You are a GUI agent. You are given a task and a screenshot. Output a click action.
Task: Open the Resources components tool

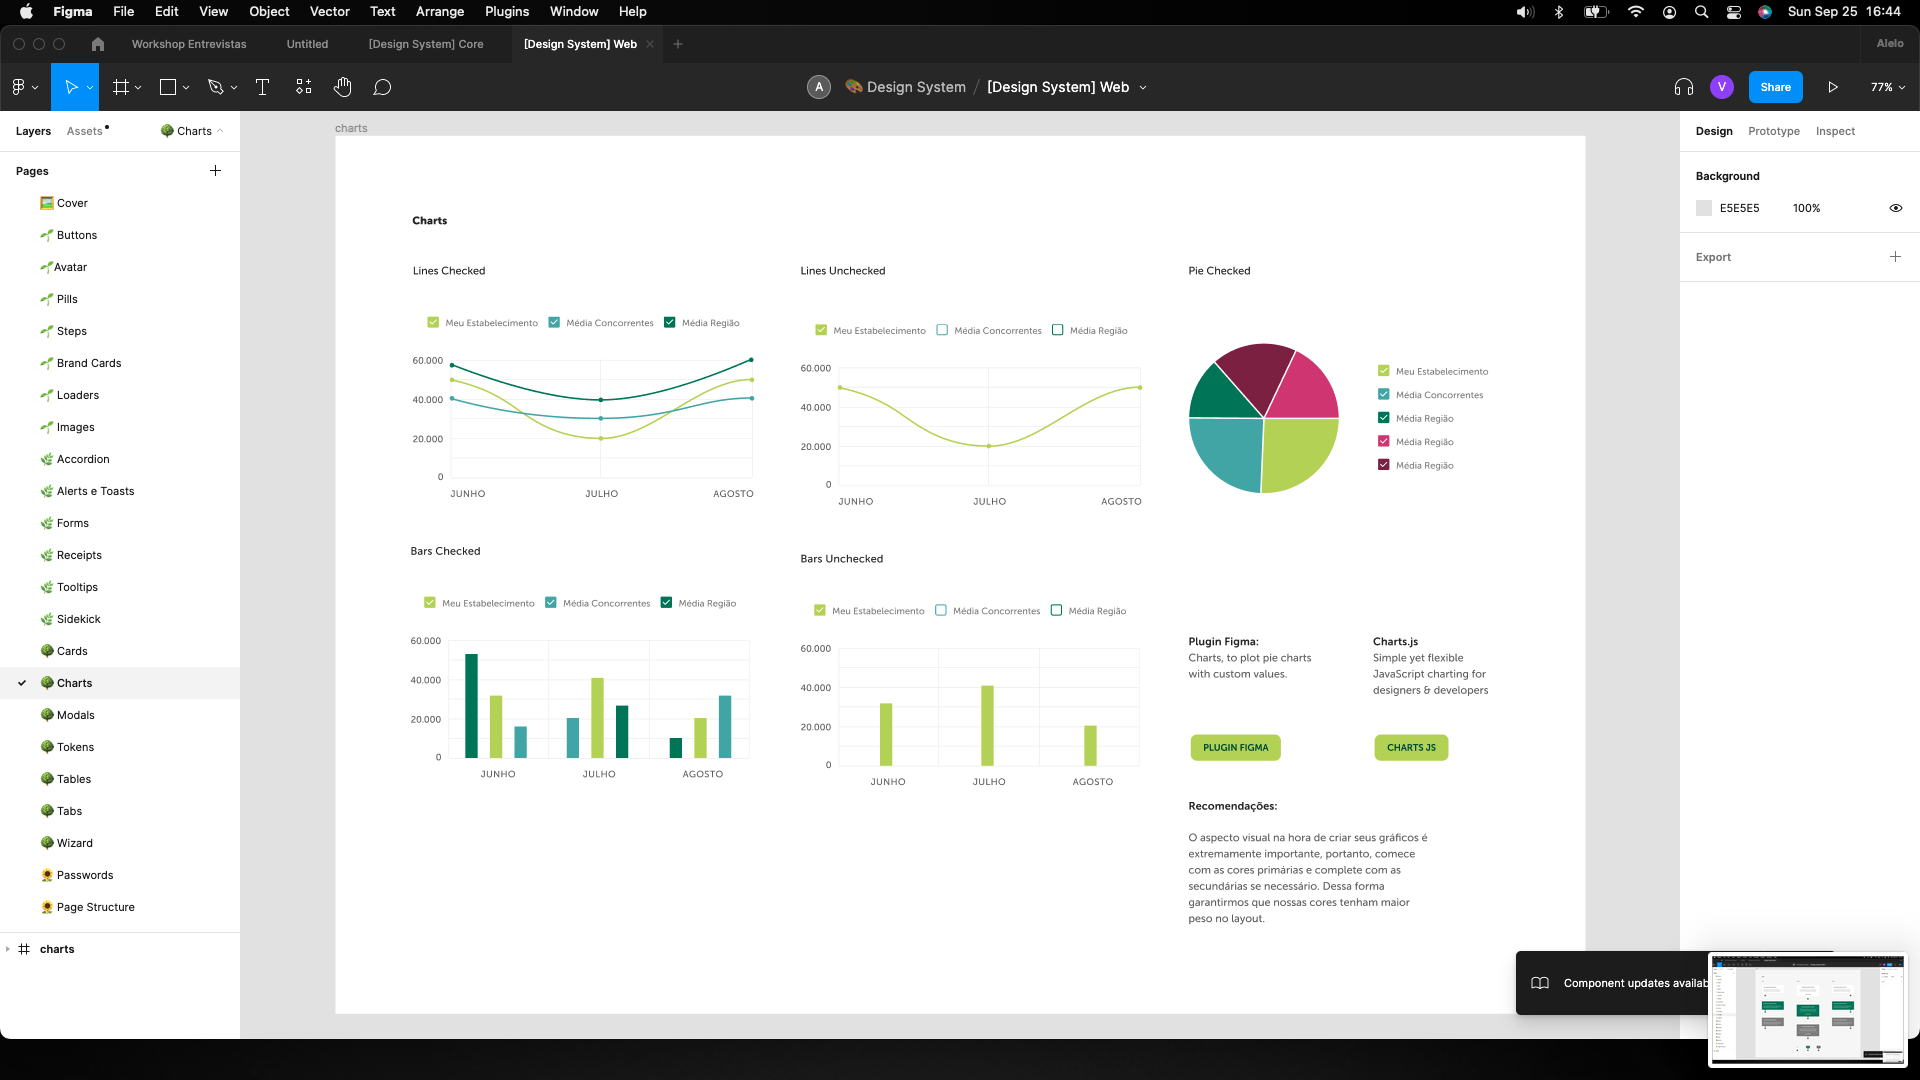pos(304,87)
